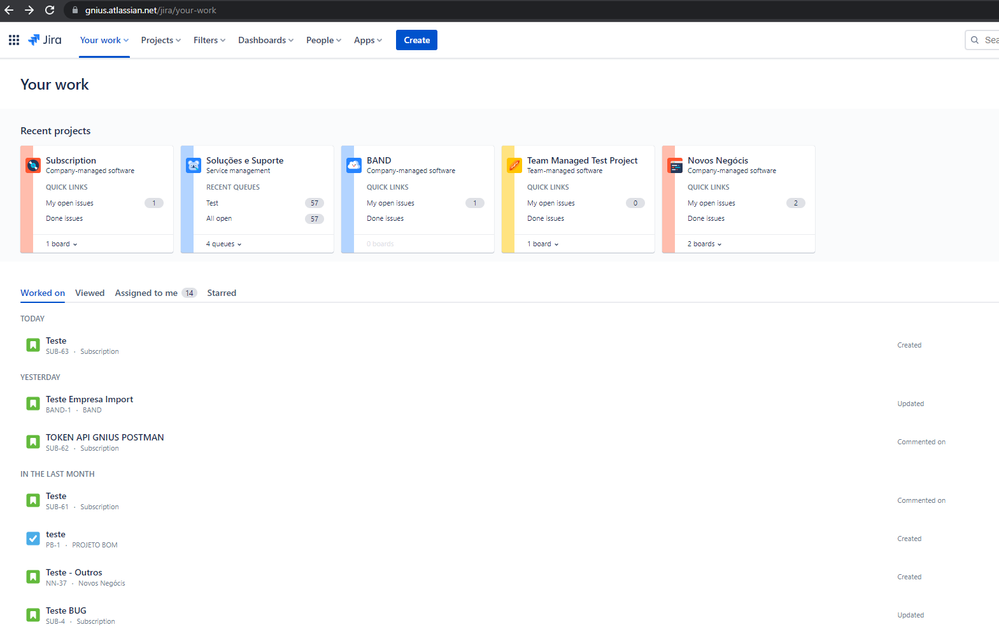This screenshot has width=999, height=639.
Task: Click the Jira logo
Action: pyautogui.click(x=45, y=40)
